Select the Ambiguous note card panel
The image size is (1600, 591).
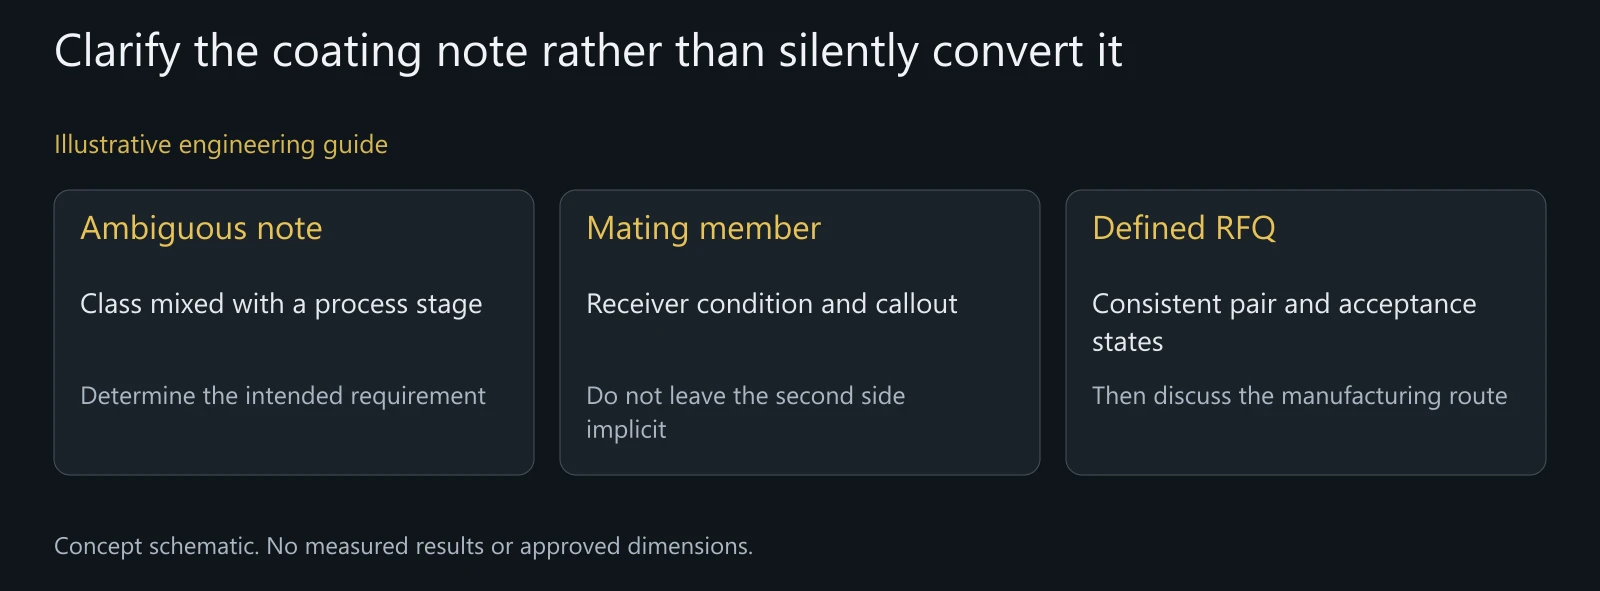click(x=294, y=332)
